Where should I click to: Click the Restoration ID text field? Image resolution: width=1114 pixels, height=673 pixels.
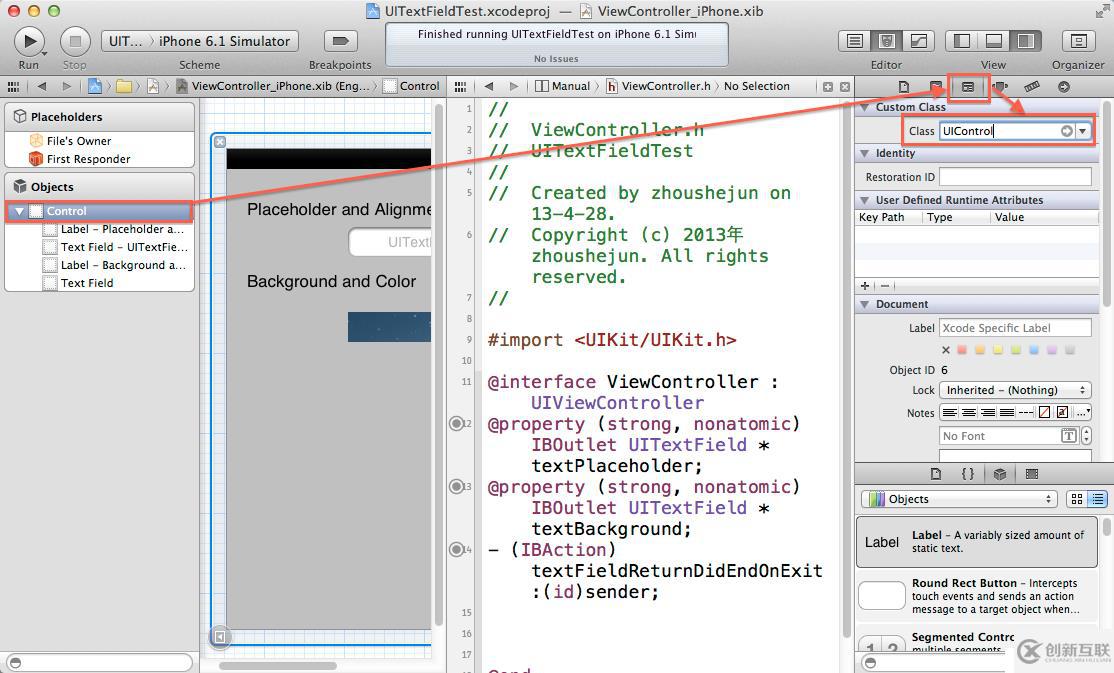point(1015,177)
